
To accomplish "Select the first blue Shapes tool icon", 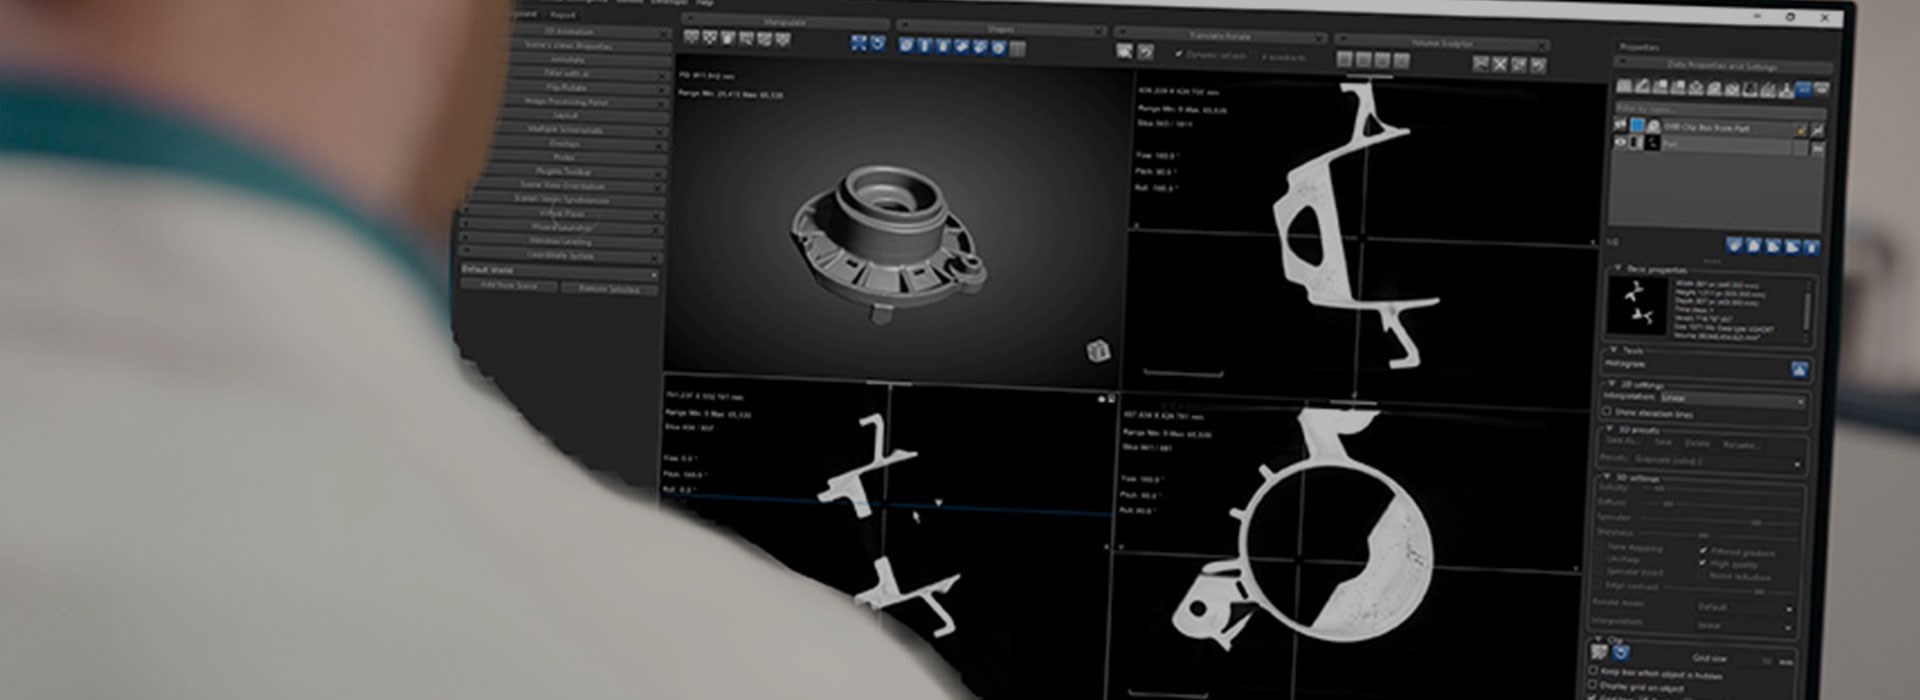I will (x=906, y=45).
